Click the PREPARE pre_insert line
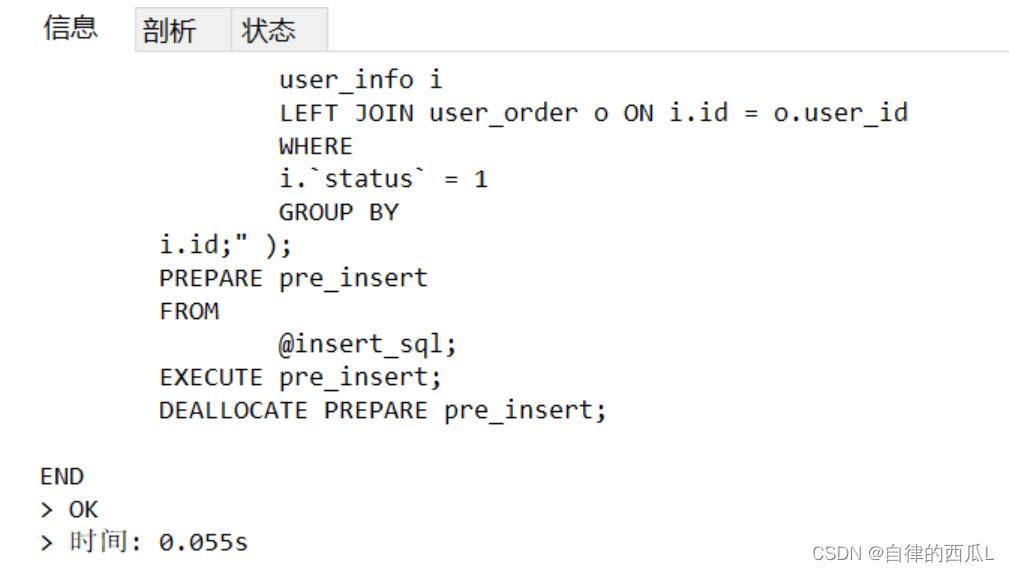Image resolution: width=1009 pixels, height=572 pixels. click(293, 278)
